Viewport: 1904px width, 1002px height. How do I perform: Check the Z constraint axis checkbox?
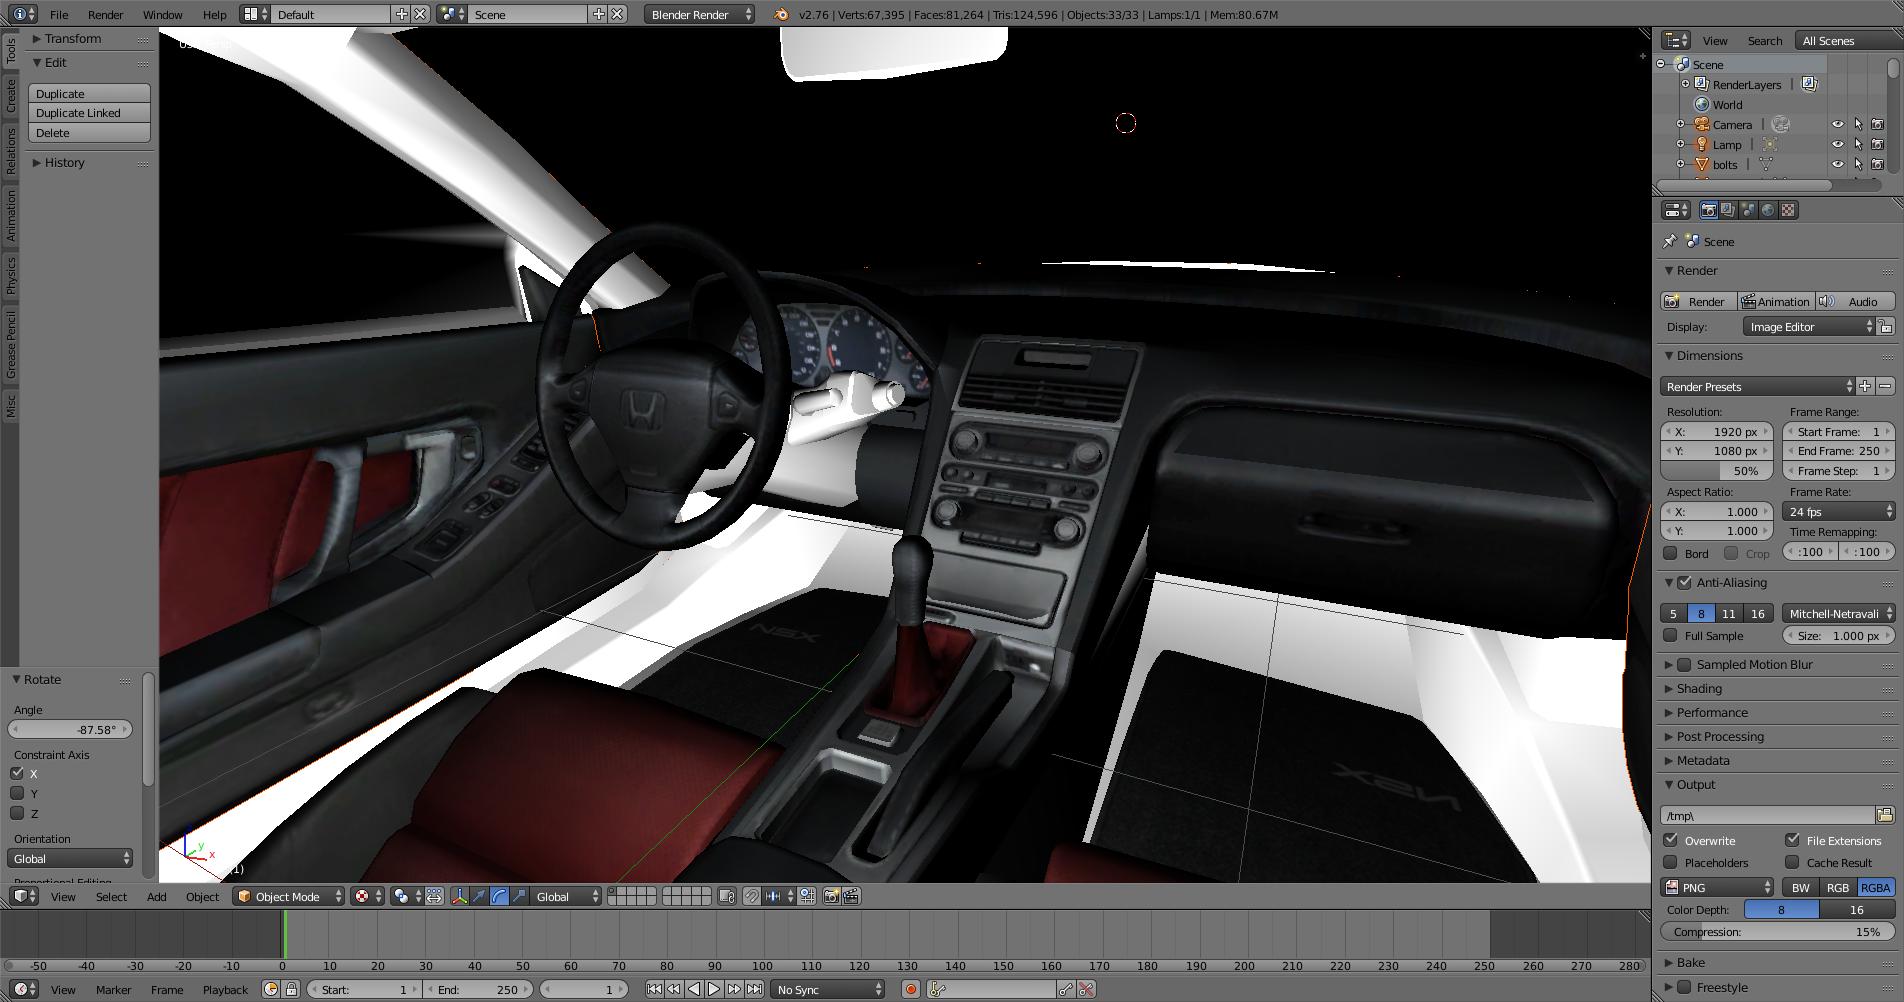17,813
